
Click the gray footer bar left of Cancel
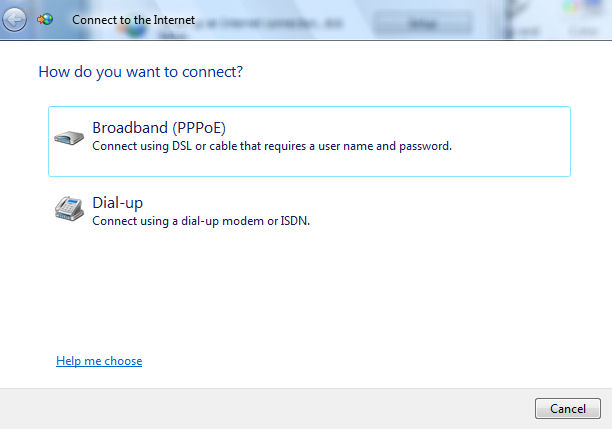pyautogui.click(x=265, y=409)
